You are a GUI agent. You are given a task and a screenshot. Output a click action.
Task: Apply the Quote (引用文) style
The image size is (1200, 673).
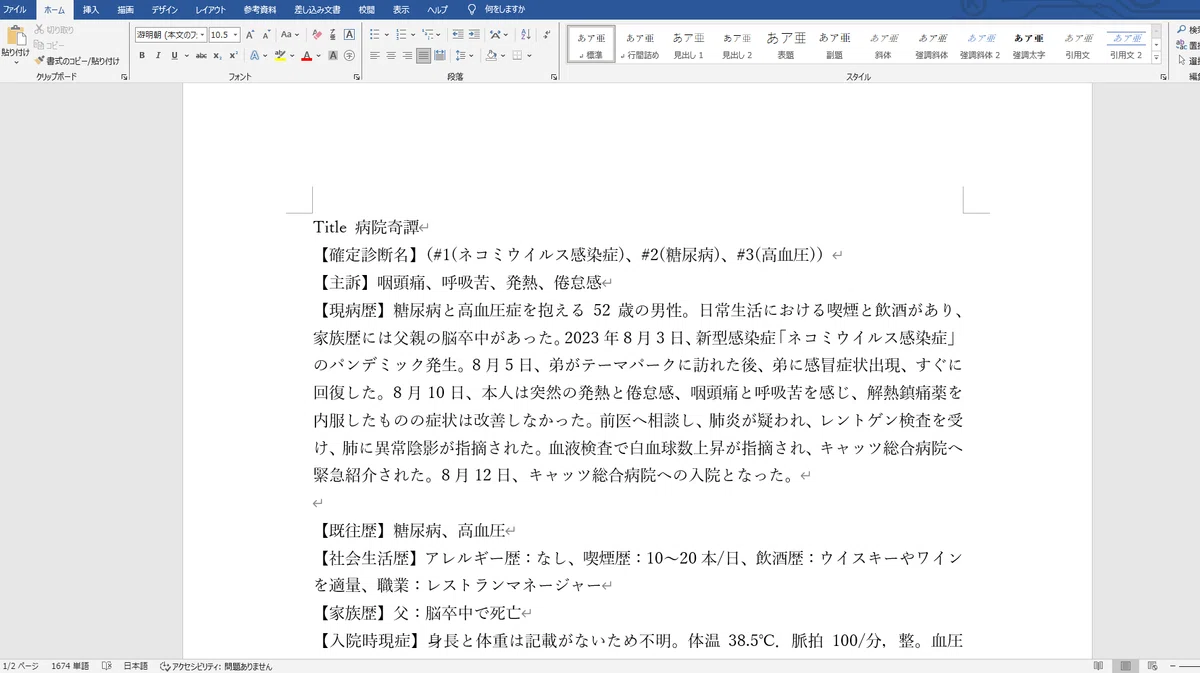coord(1076,44)
